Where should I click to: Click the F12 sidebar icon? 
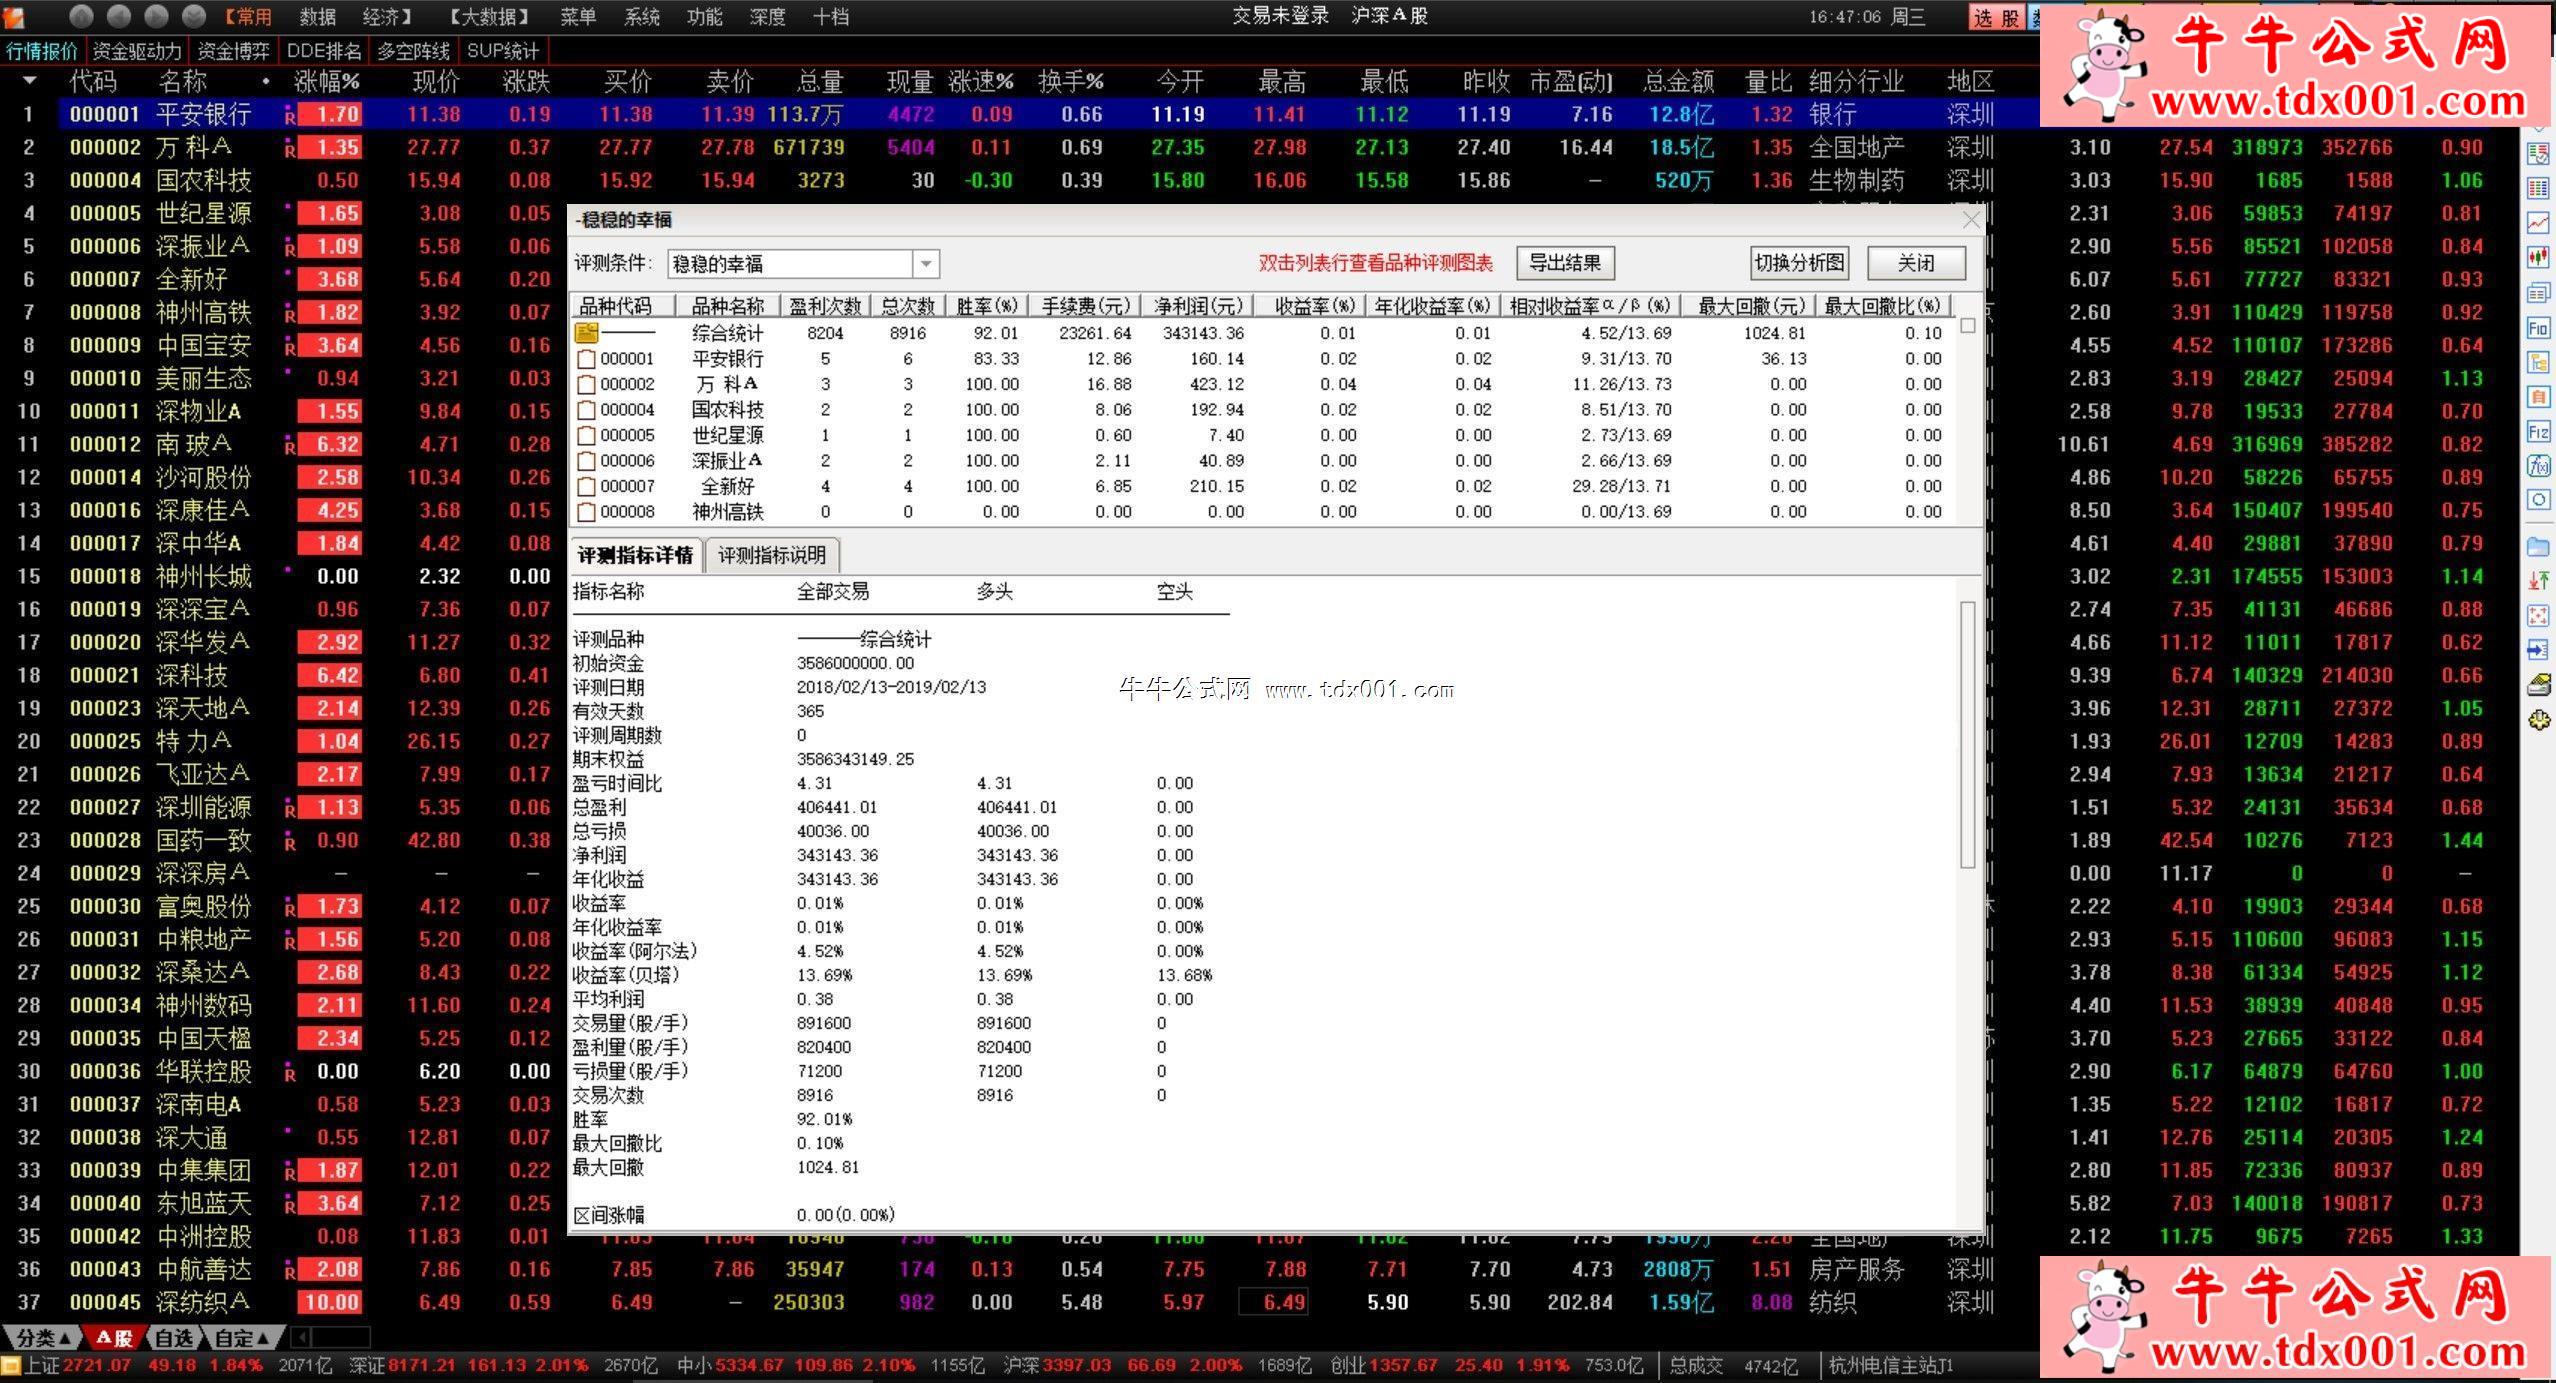coord(2538,432)
